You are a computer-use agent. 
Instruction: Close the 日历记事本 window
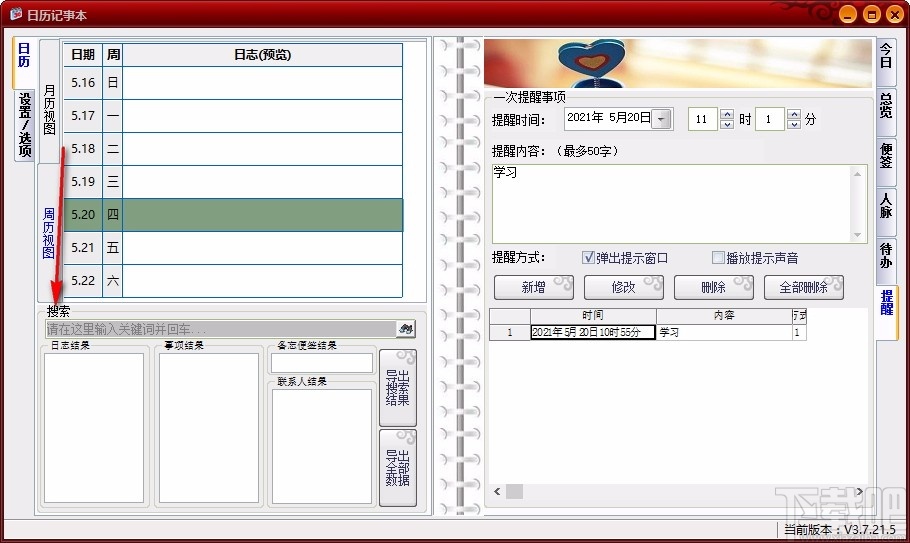(x=895, y=15)
